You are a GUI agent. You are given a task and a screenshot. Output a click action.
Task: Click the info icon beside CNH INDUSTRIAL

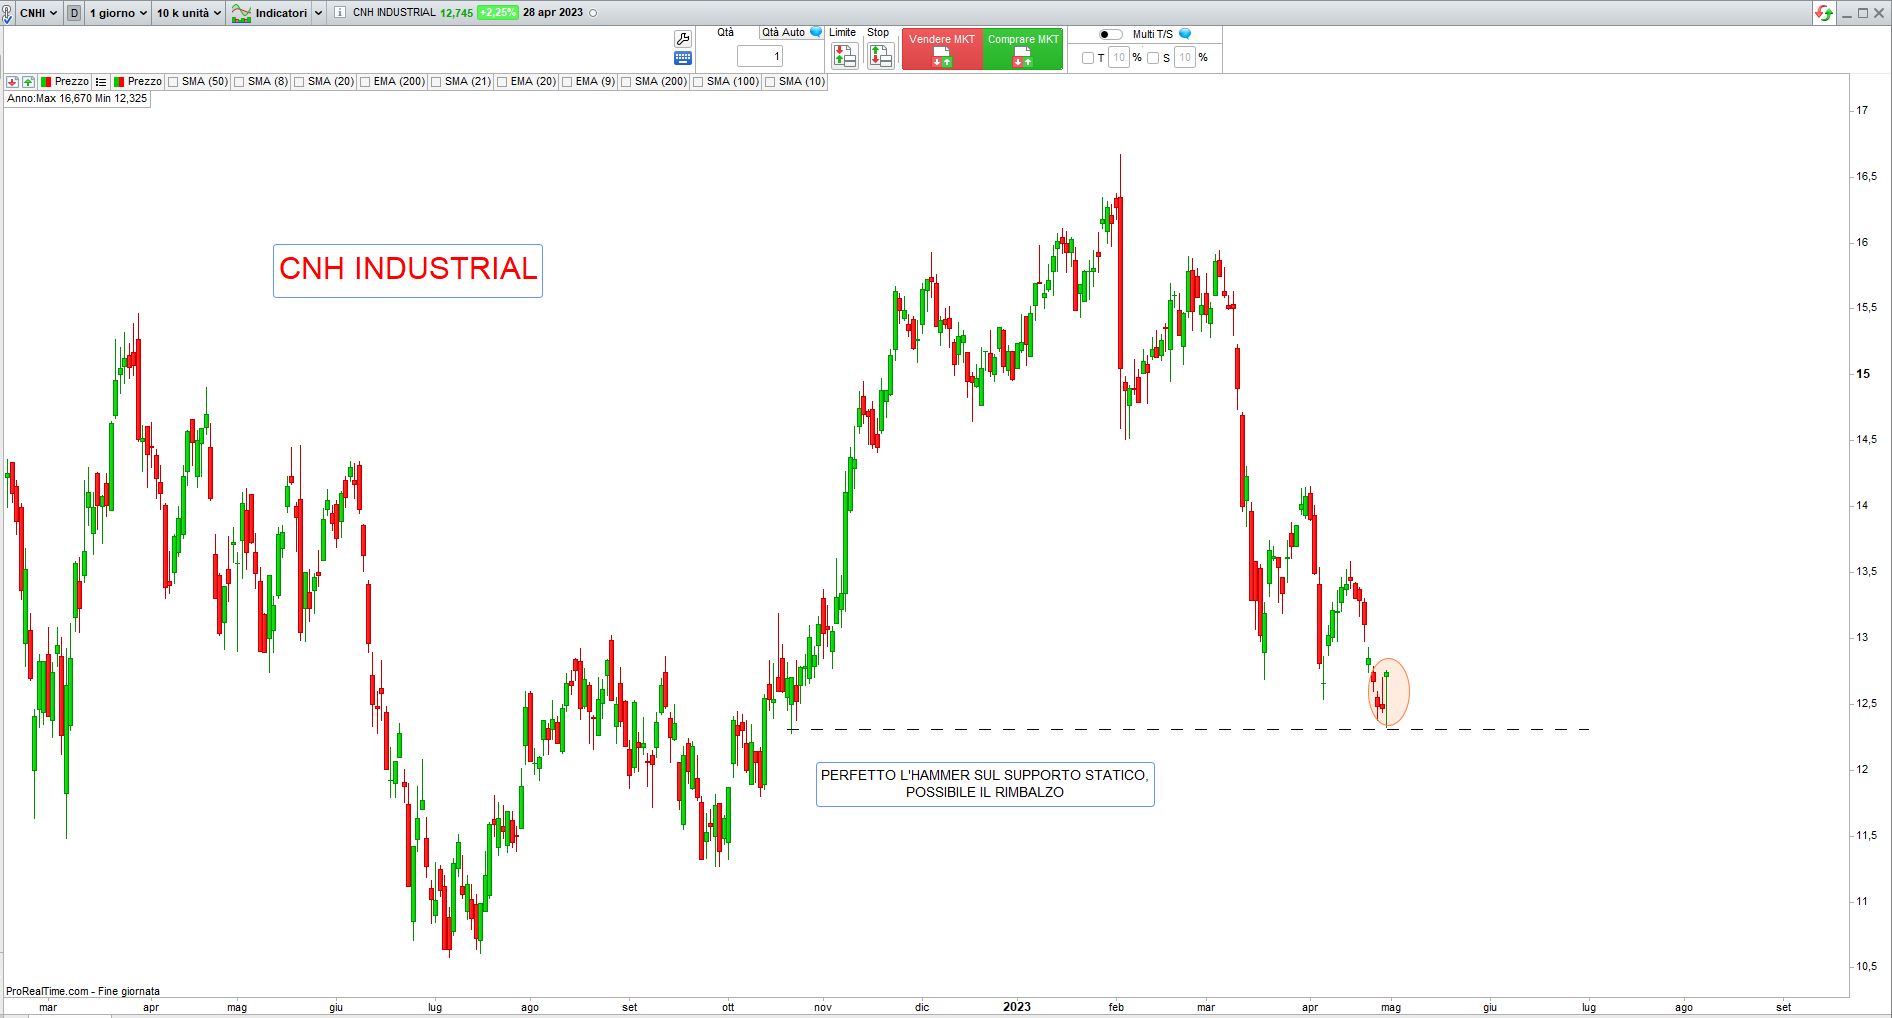(340, 13)
